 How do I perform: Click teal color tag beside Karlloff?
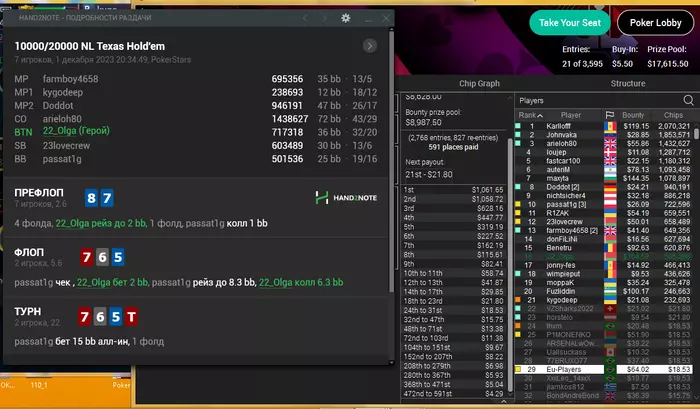(518, 126)
